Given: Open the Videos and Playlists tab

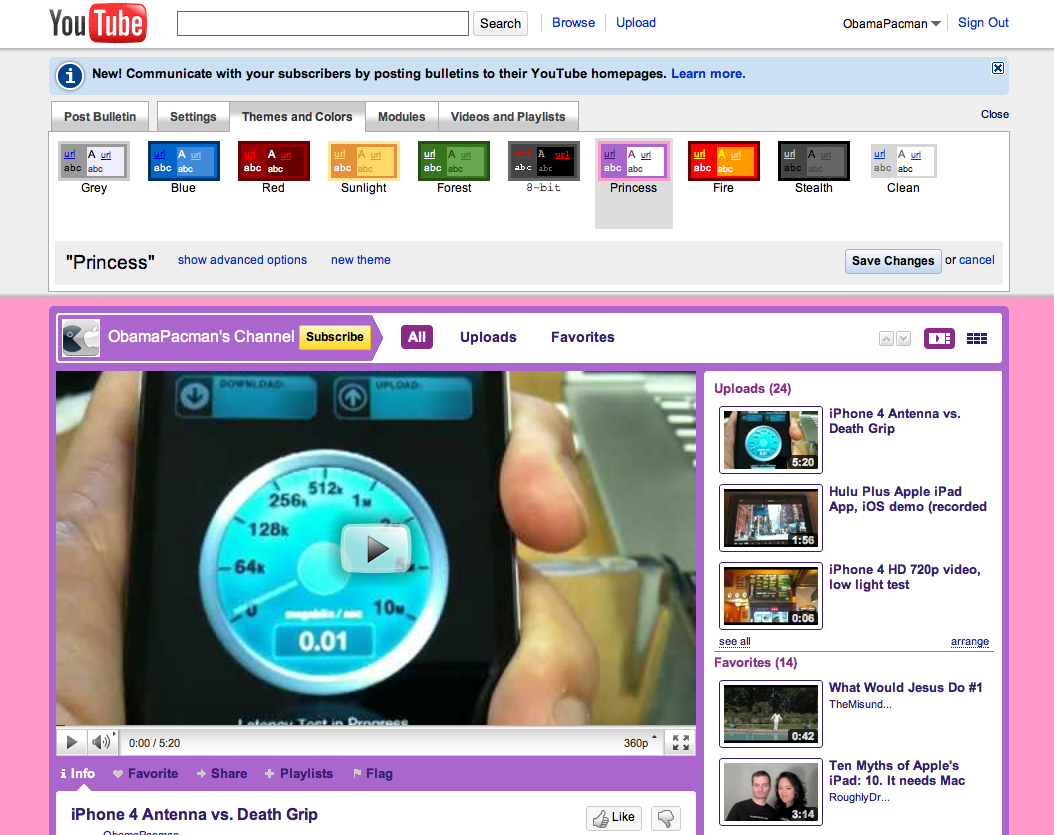Looking at the screenshot, I should 508,116.
